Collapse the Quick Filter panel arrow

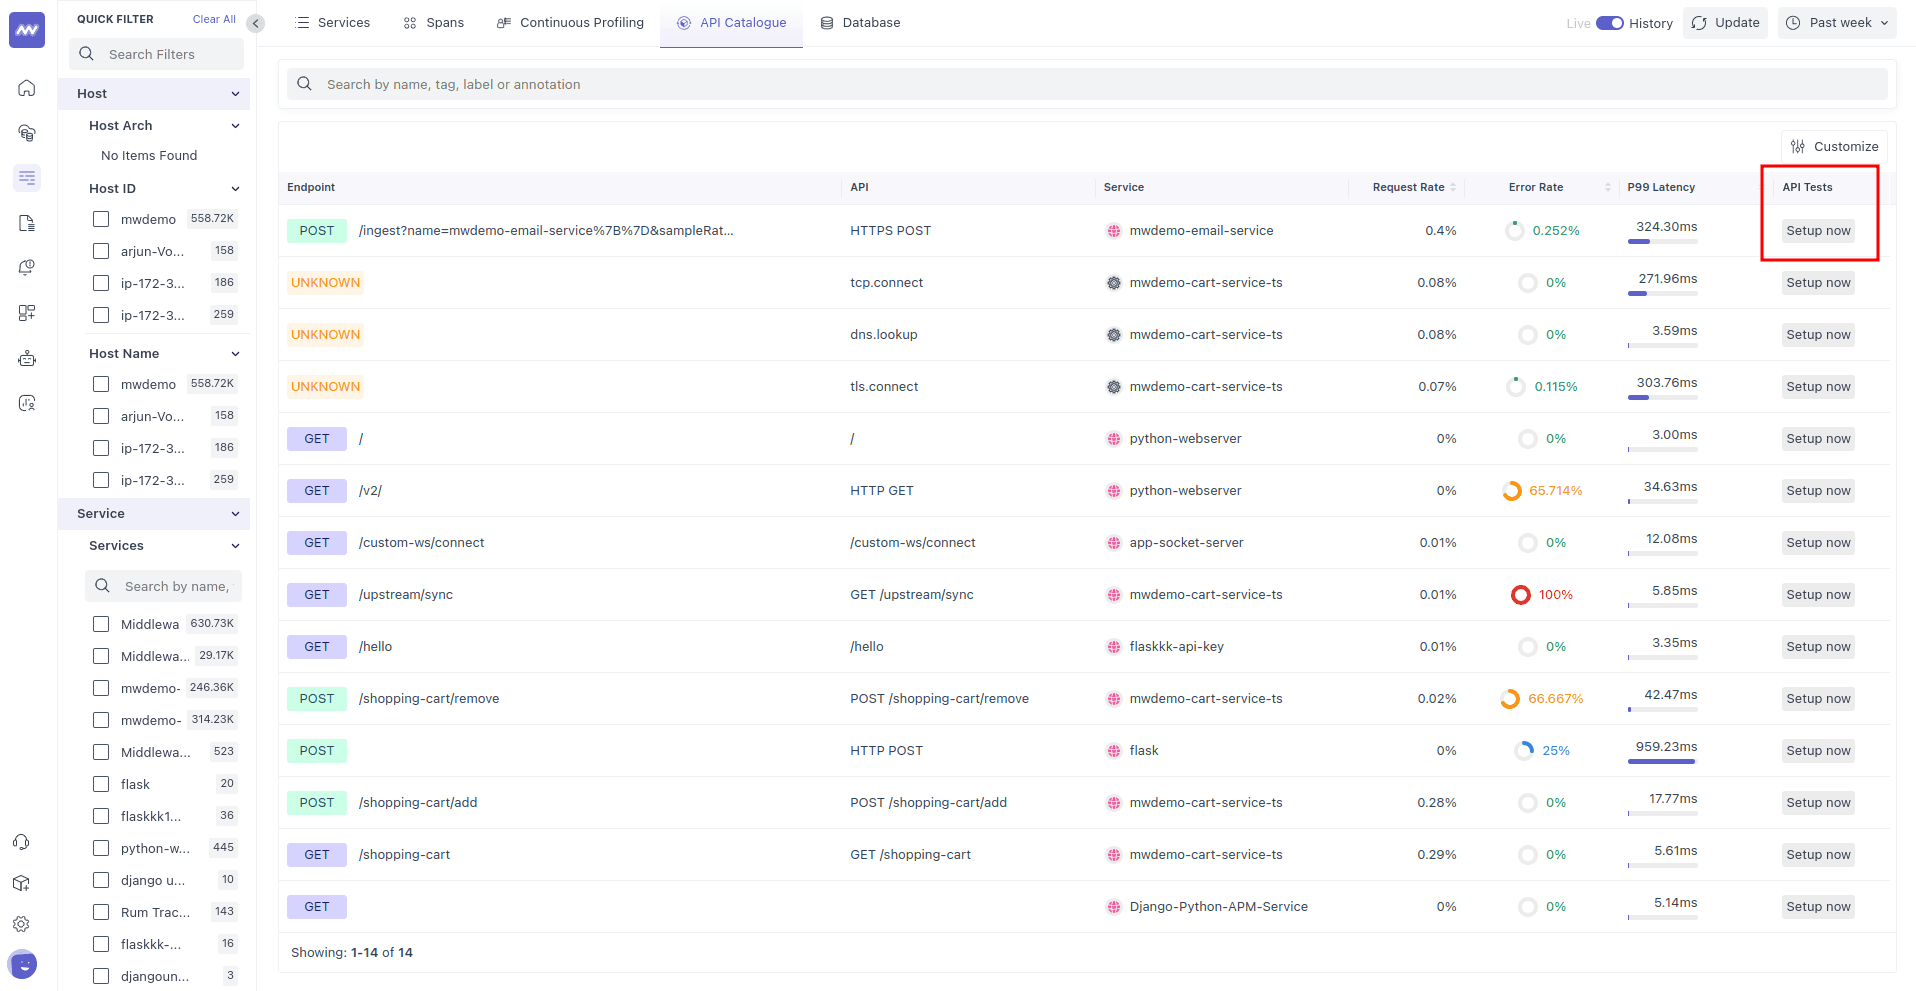point(256,23)
